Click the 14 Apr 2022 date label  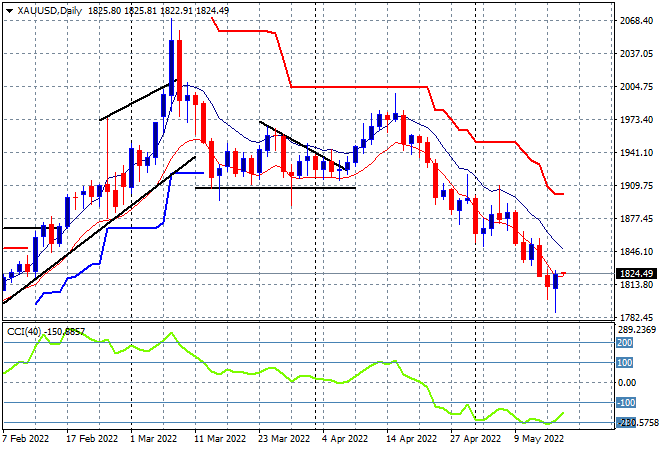coord(411,439)
